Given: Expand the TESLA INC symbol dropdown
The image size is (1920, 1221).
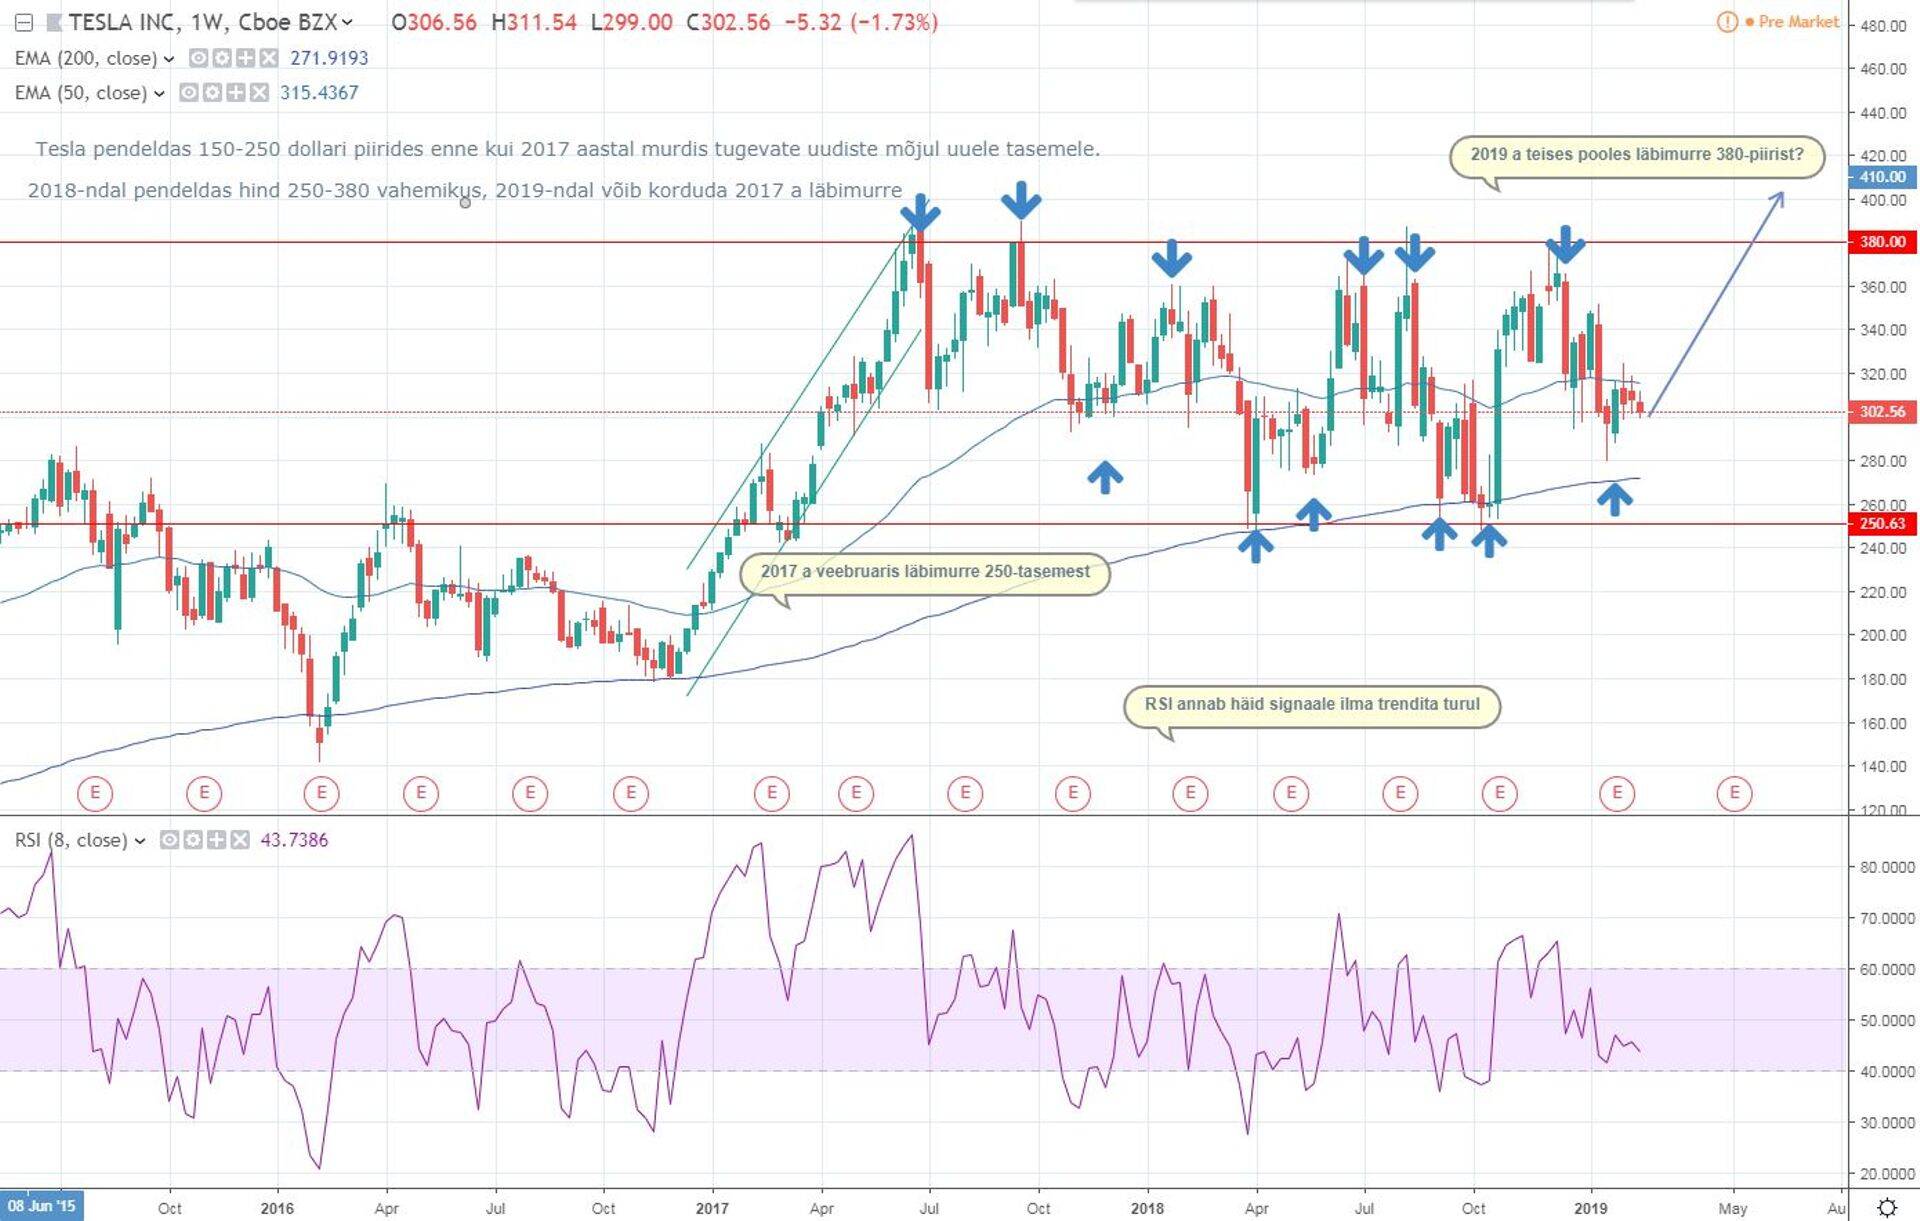Looking at the screenshot, I should point(347,22).
